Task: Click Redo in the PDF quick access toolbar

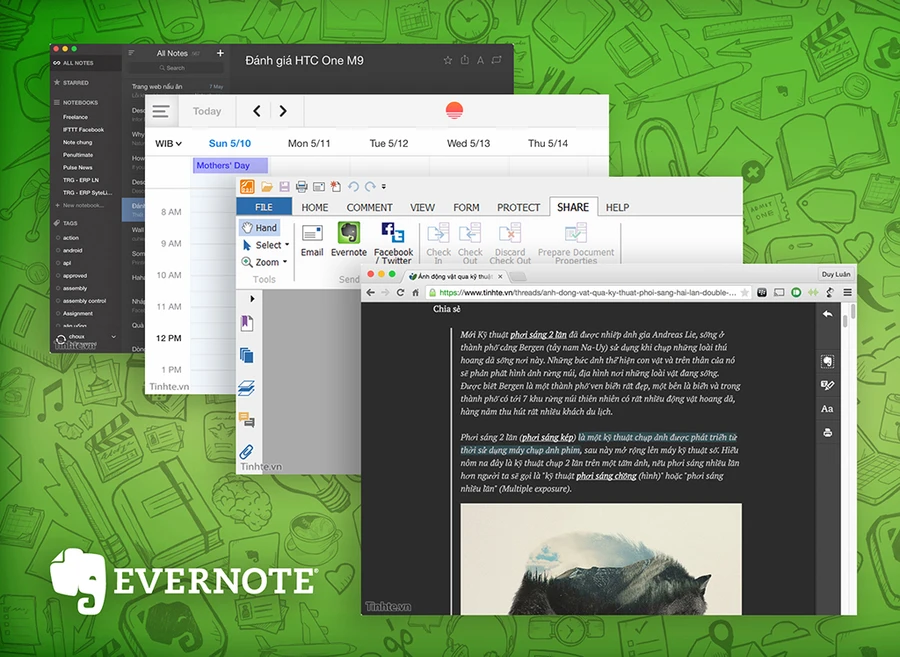Action: [x=370, y=186]
